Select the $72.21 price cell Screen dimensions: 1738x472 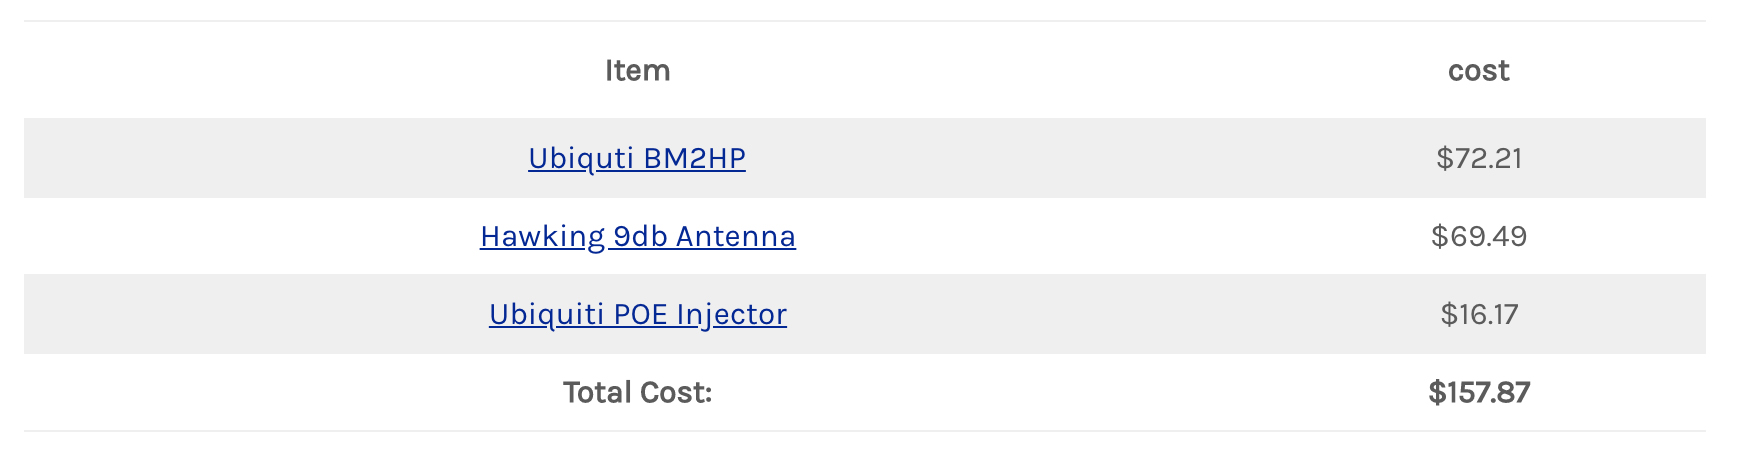coord(1478,158)
